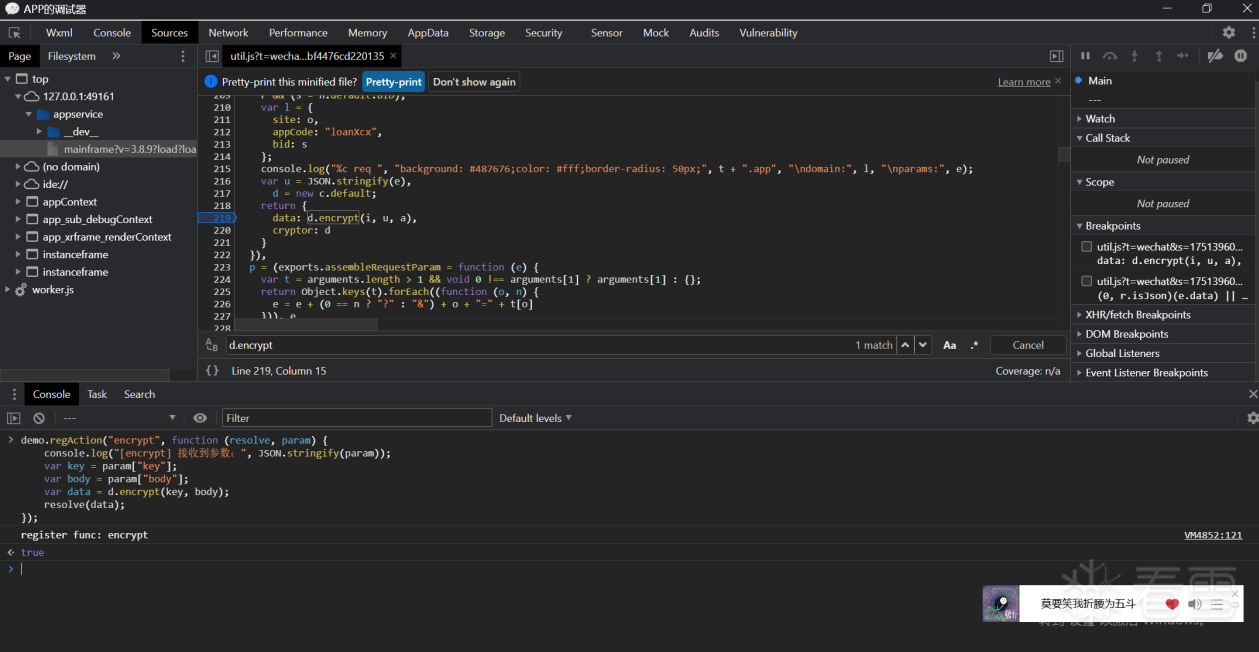
Task: Enable the d.encrypt breakpoint checkbox
Action: point(1086,247)
